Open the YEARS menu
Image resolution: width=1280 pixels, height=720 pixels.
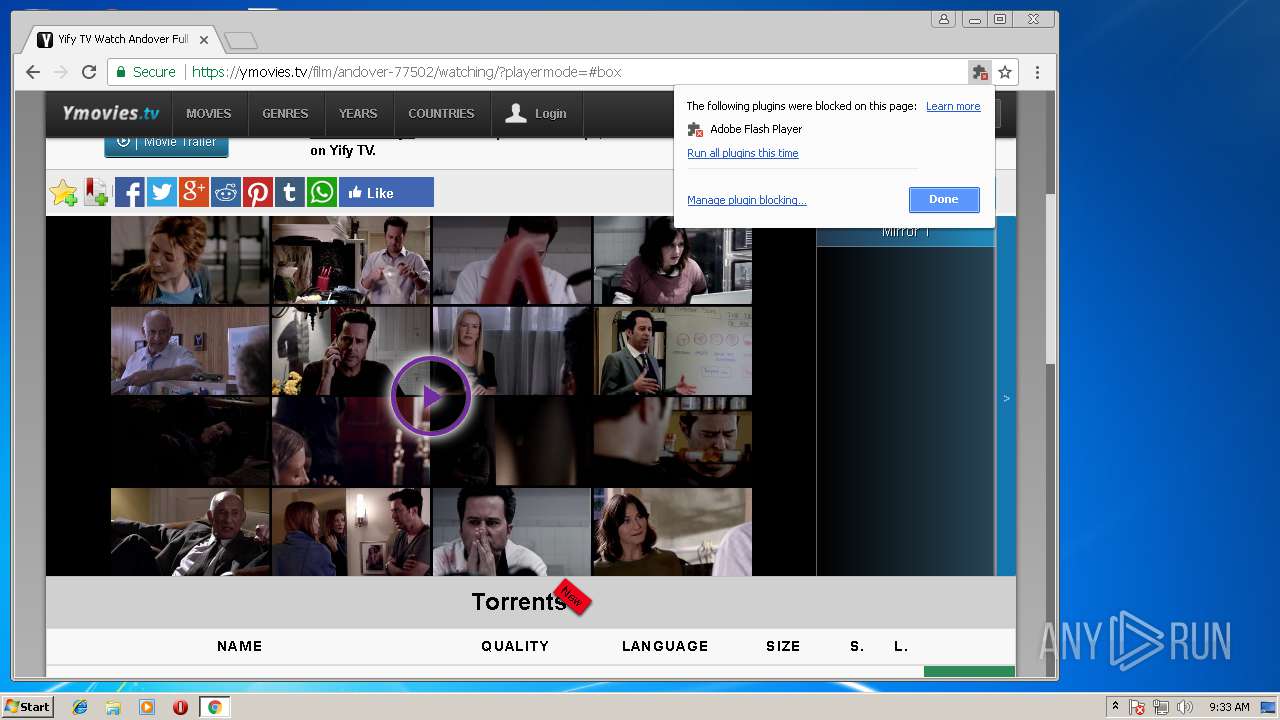(358, 113)
